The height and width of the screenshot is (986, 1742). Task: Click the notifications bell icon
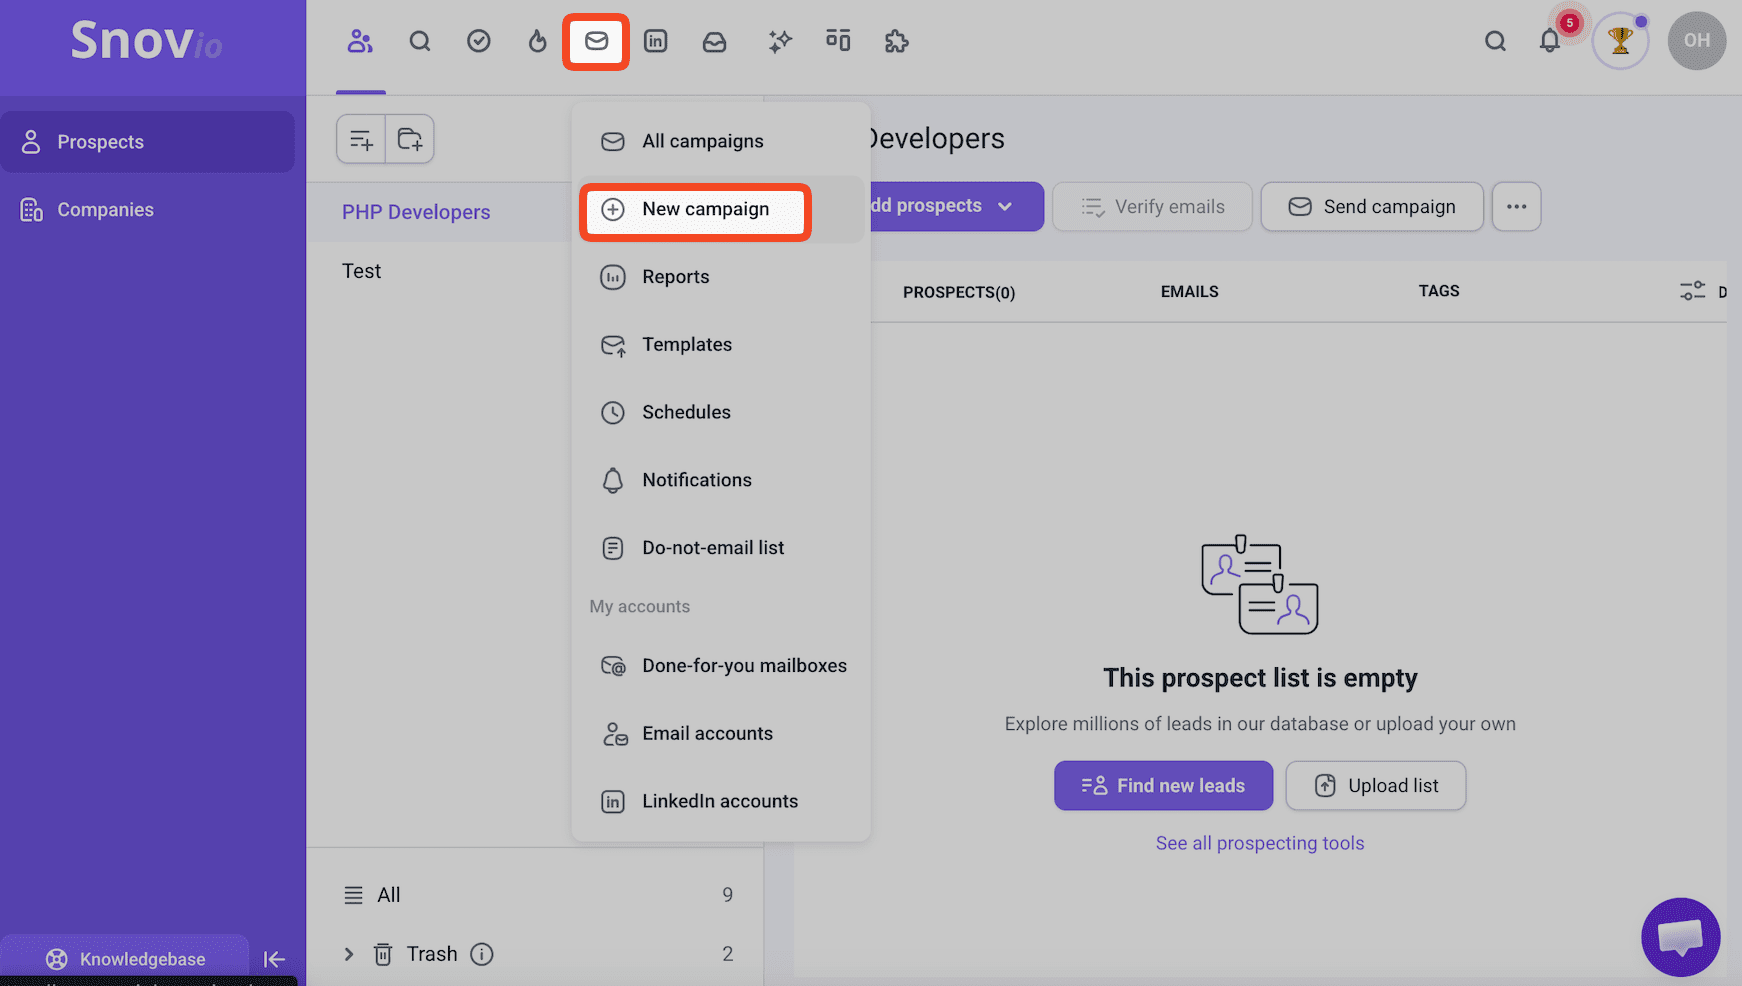[1549, 41]
